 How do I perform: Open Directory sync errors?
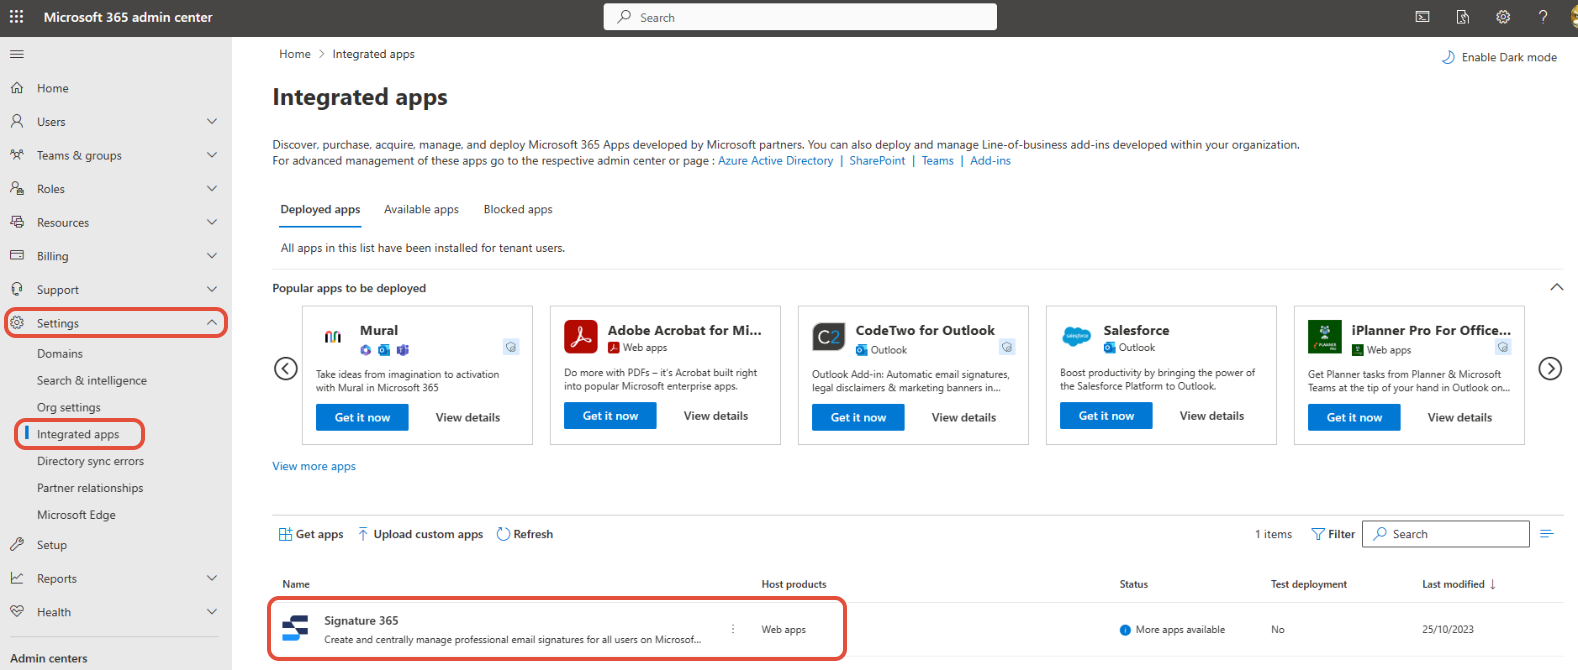[x=90, y=461]
